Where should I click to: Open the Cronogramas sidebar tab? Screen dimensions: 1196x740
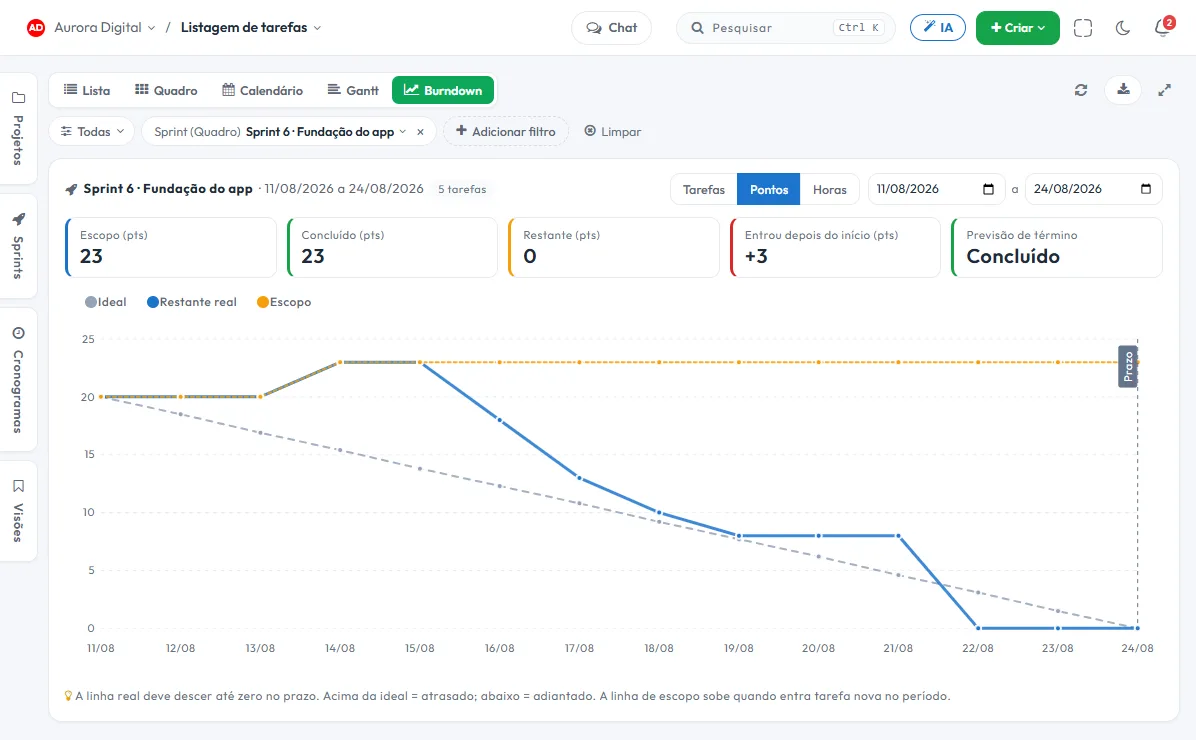18,379
